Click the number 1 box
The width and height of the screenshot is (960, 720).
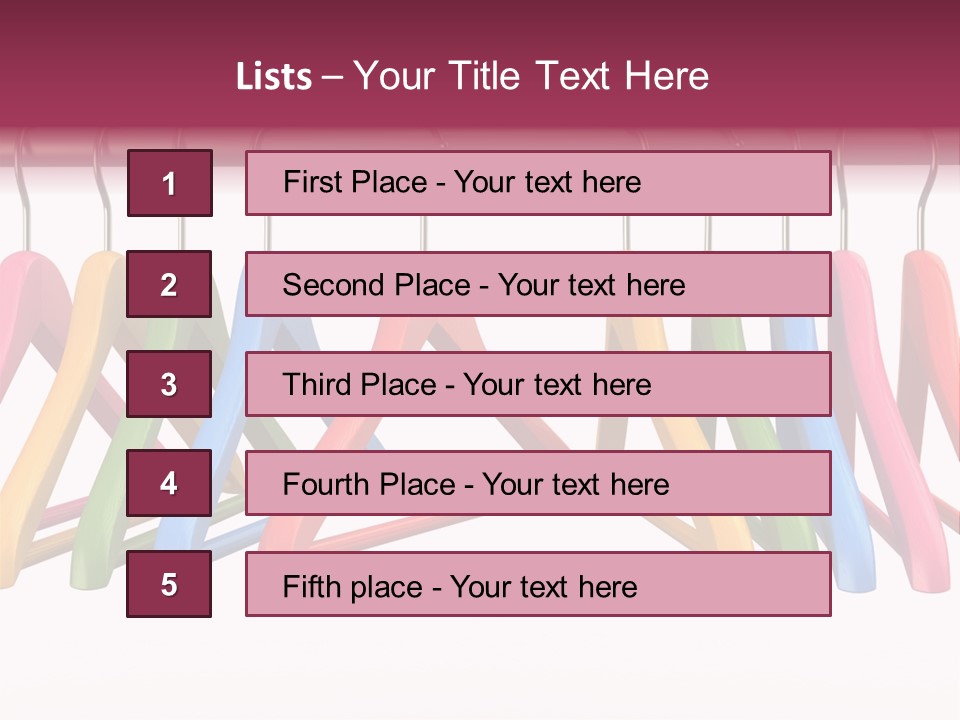pos(169,183)
